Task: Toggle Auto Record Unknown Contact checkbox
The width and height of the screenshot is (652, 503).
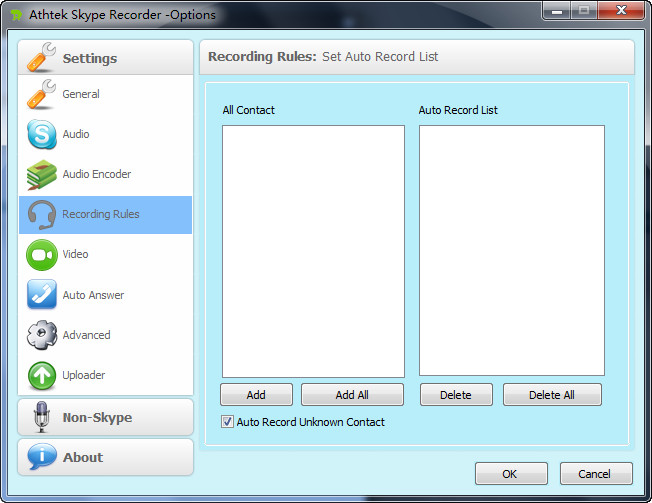Action: 227,422
